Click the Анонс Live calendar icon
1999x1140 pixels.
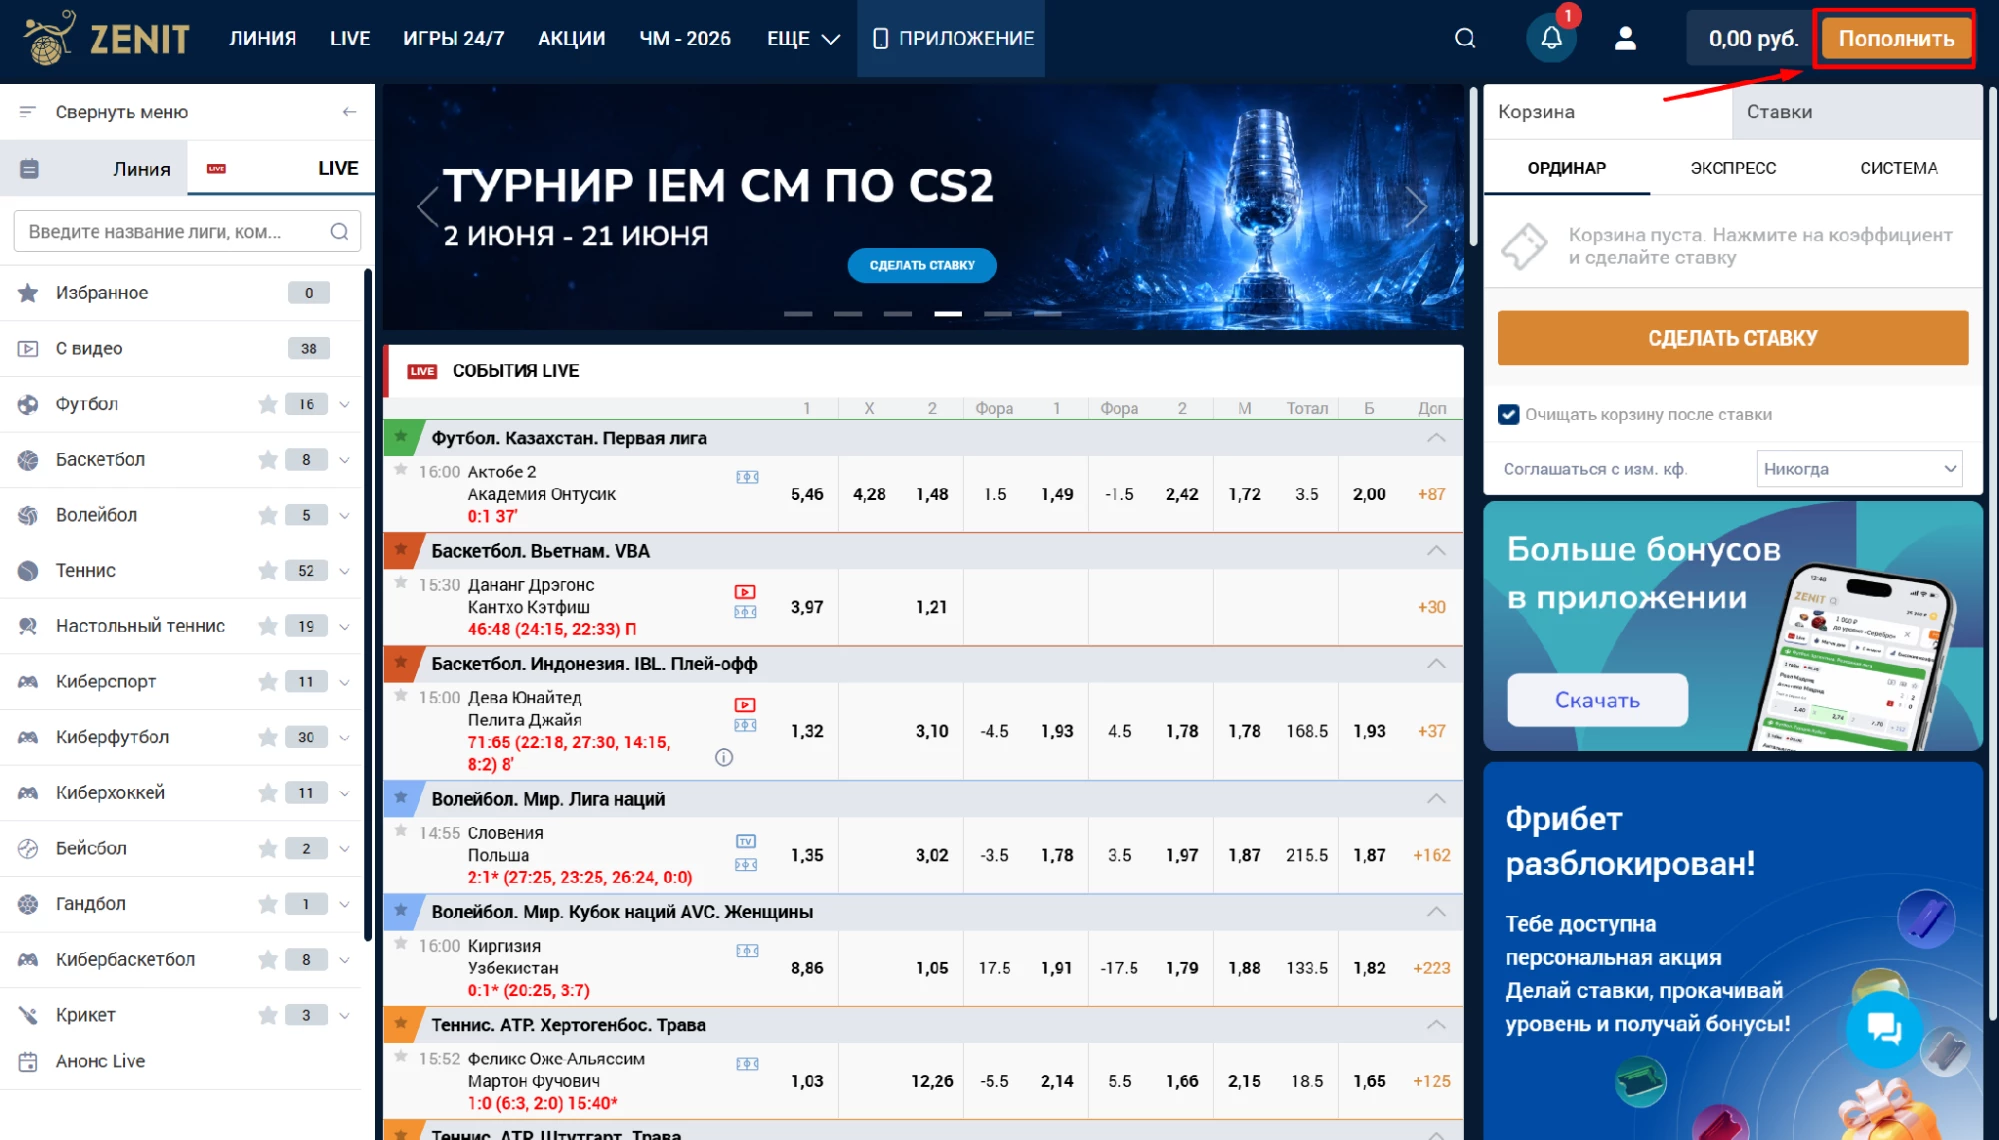[x=28, y=1062]
